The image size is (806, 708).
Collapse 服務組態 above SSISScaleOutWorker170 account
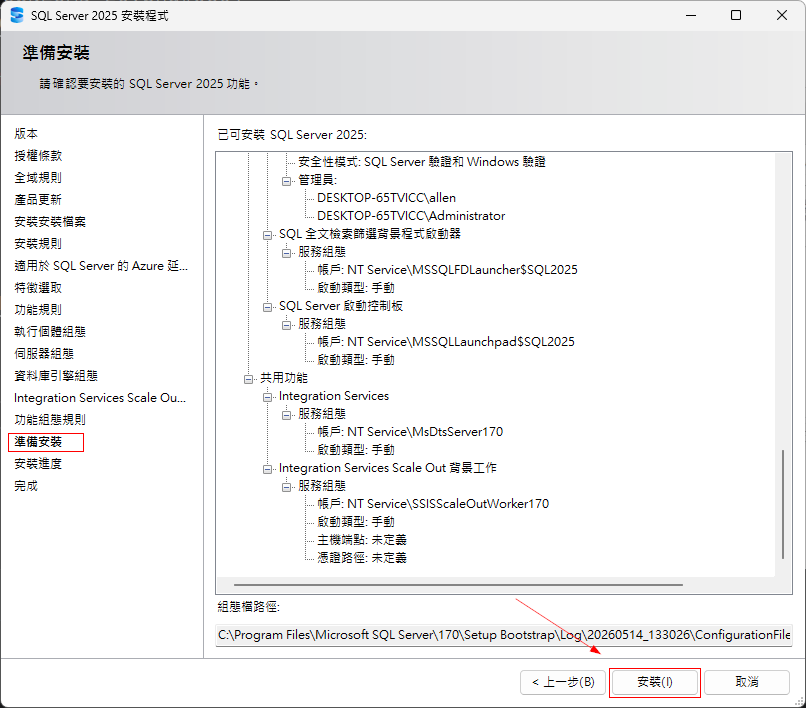click(x=286, y=486)
